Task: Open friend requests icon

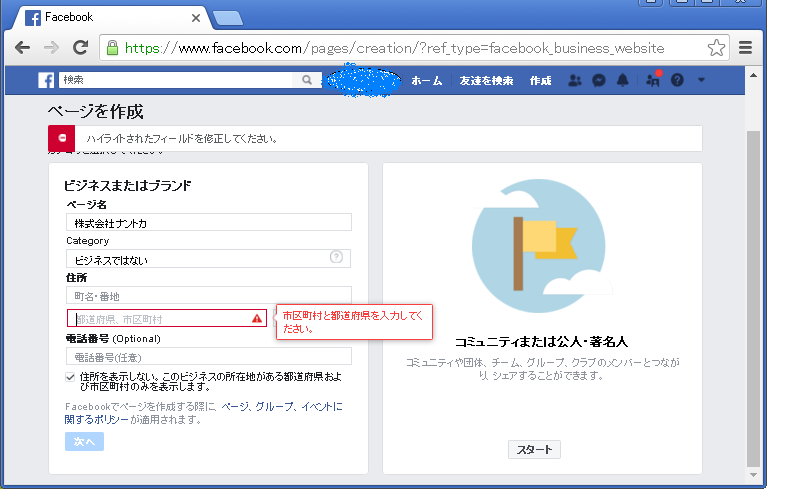Action: tap(574, 80)
